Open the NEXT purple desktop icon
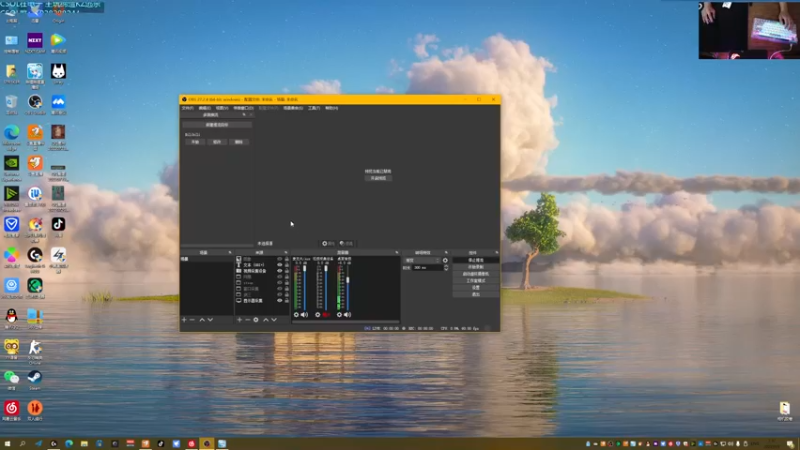The width and height of the screenshot is (800, 450). pyautogui.click(x=35, y=42)
